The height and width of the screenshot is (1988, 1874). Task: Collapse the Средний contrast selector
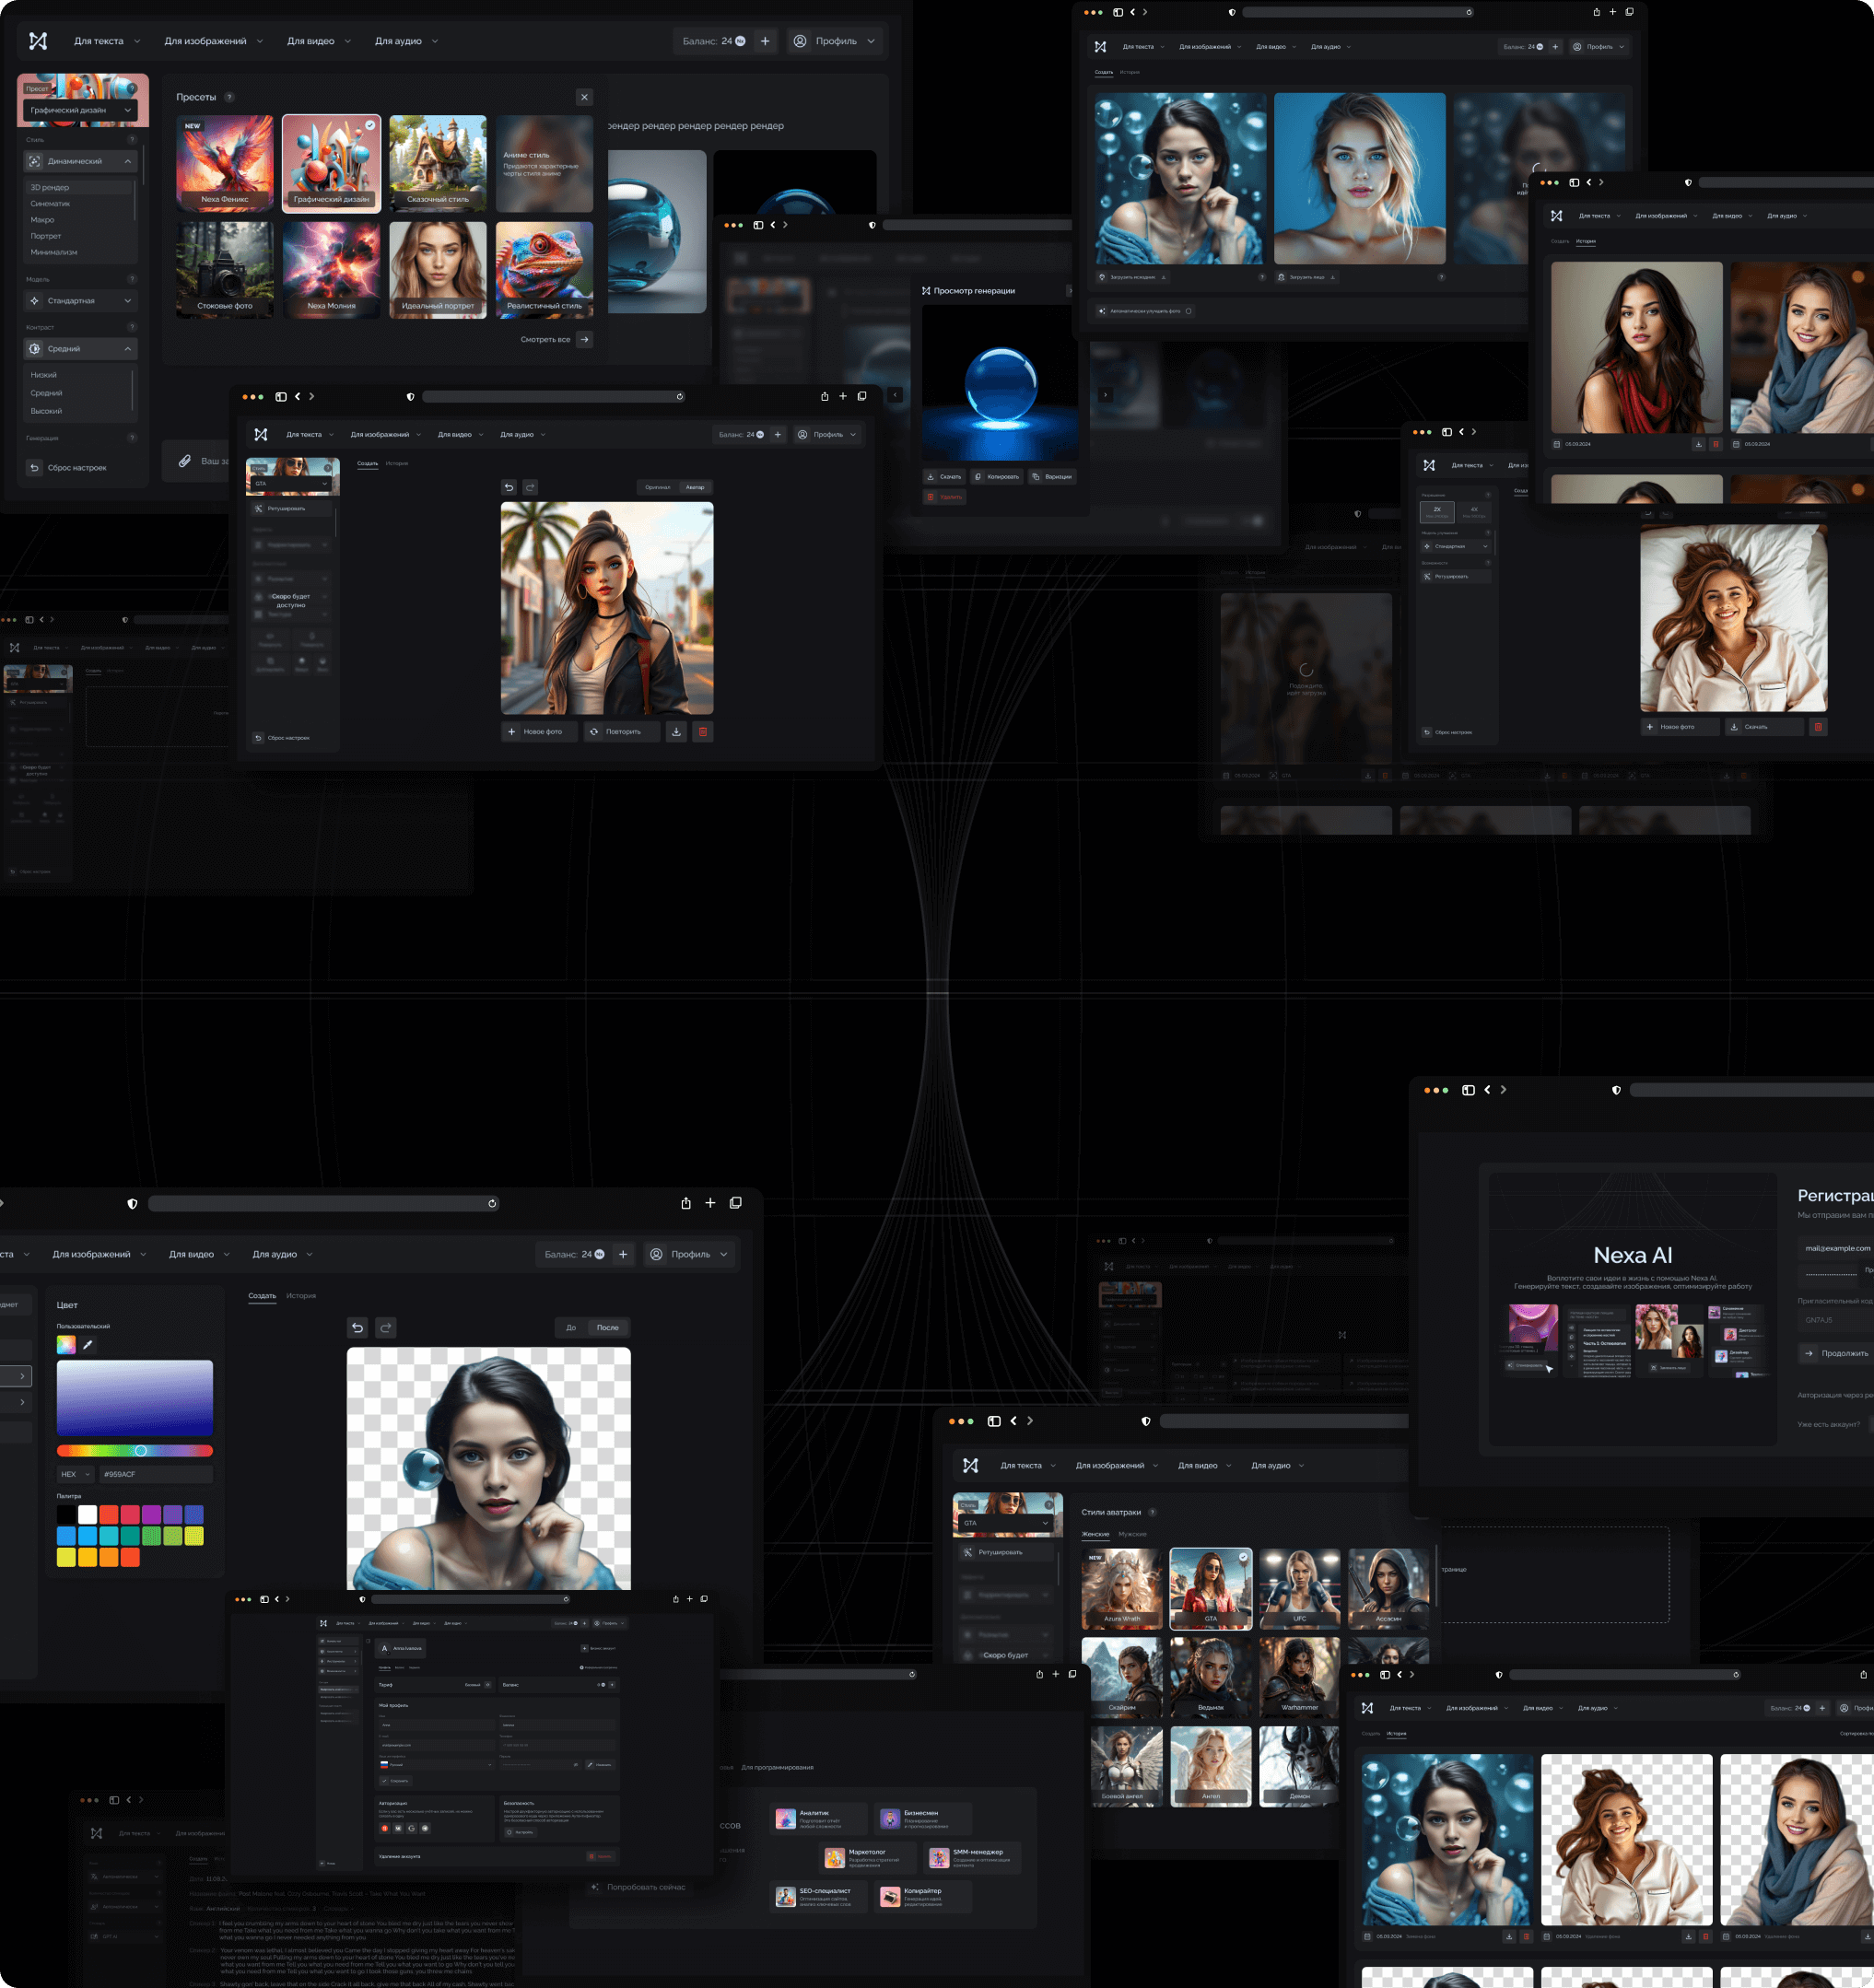click(x=81, y=349)
